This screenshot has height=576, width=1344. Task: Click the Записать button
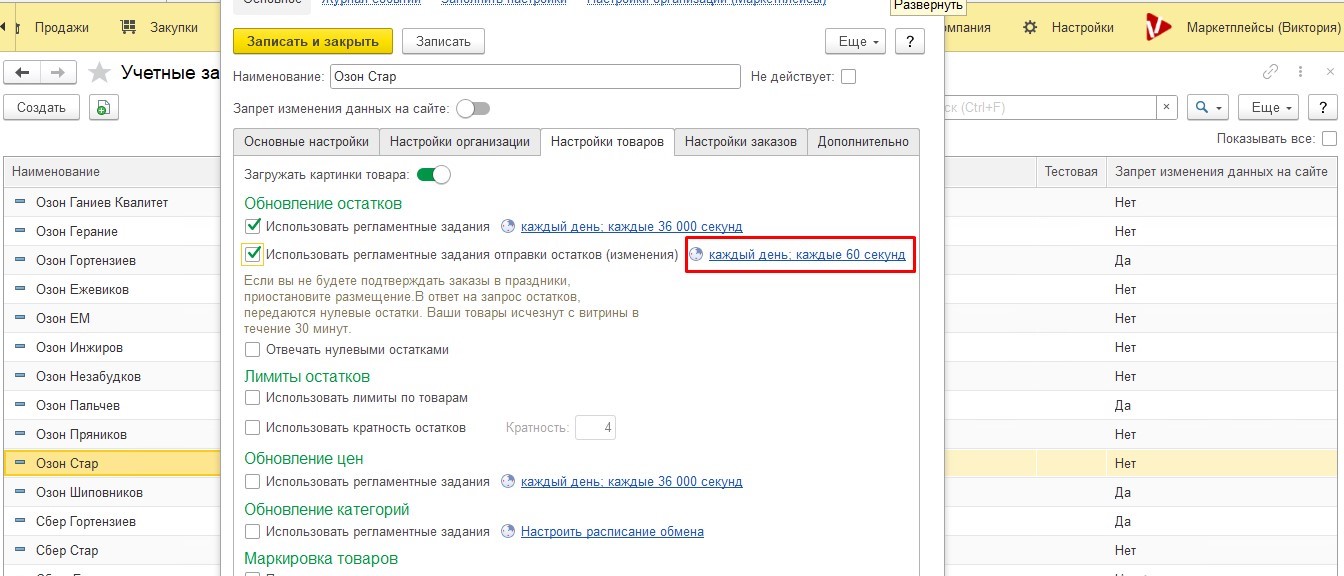point(443,41)
